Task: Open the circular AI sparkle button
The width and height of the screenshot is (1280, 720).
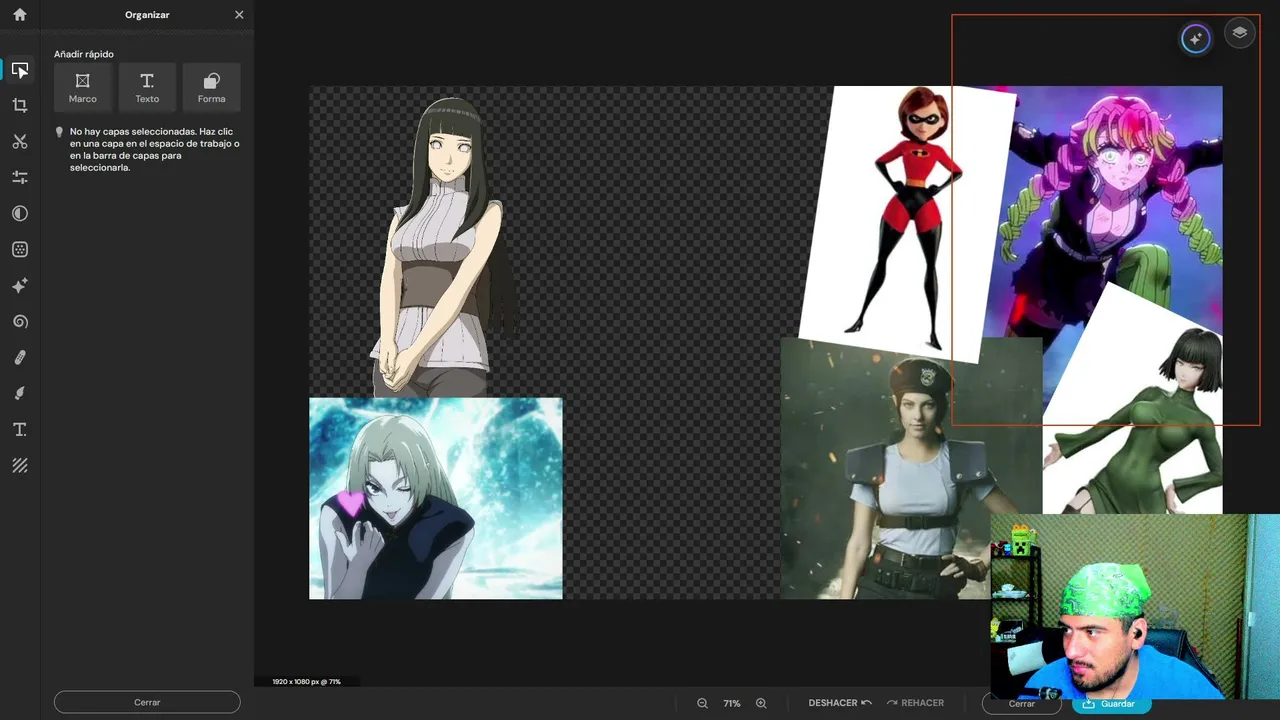Action: coord(1195,38)
